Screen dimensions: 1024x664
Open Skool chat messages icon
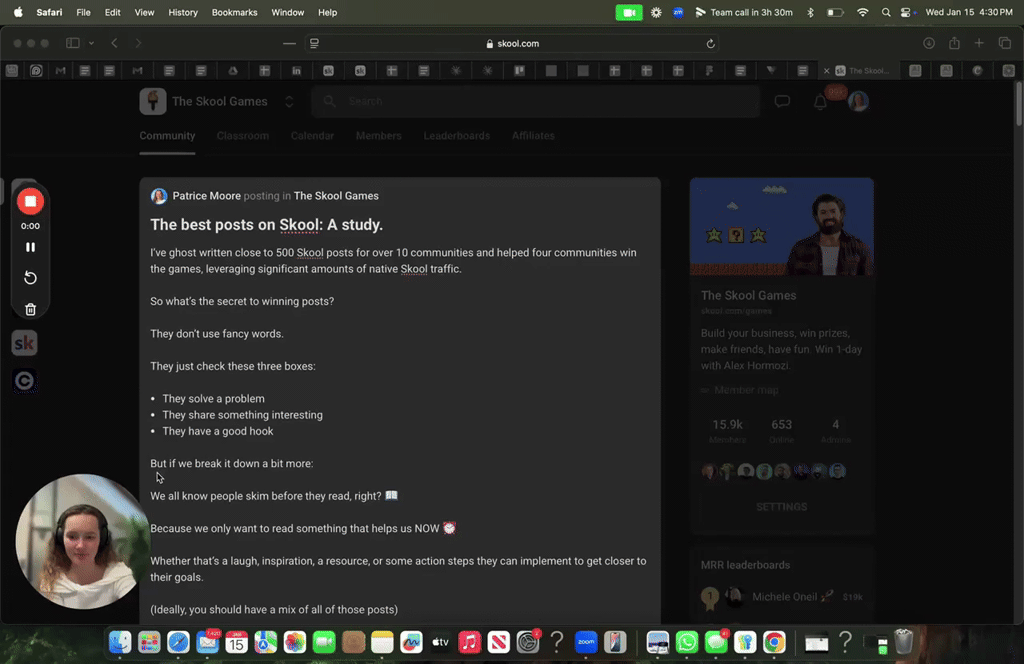coord(782,101)
